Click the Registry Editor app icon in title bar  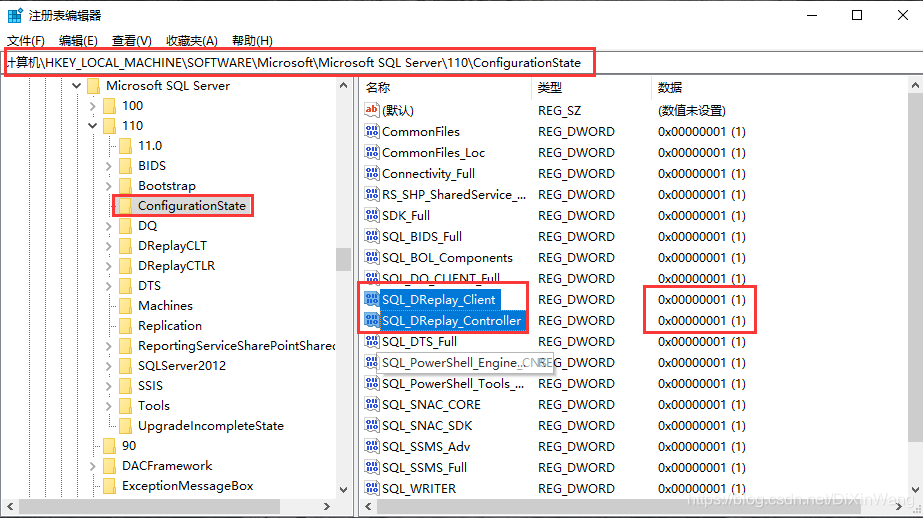[x=15, y=15]
